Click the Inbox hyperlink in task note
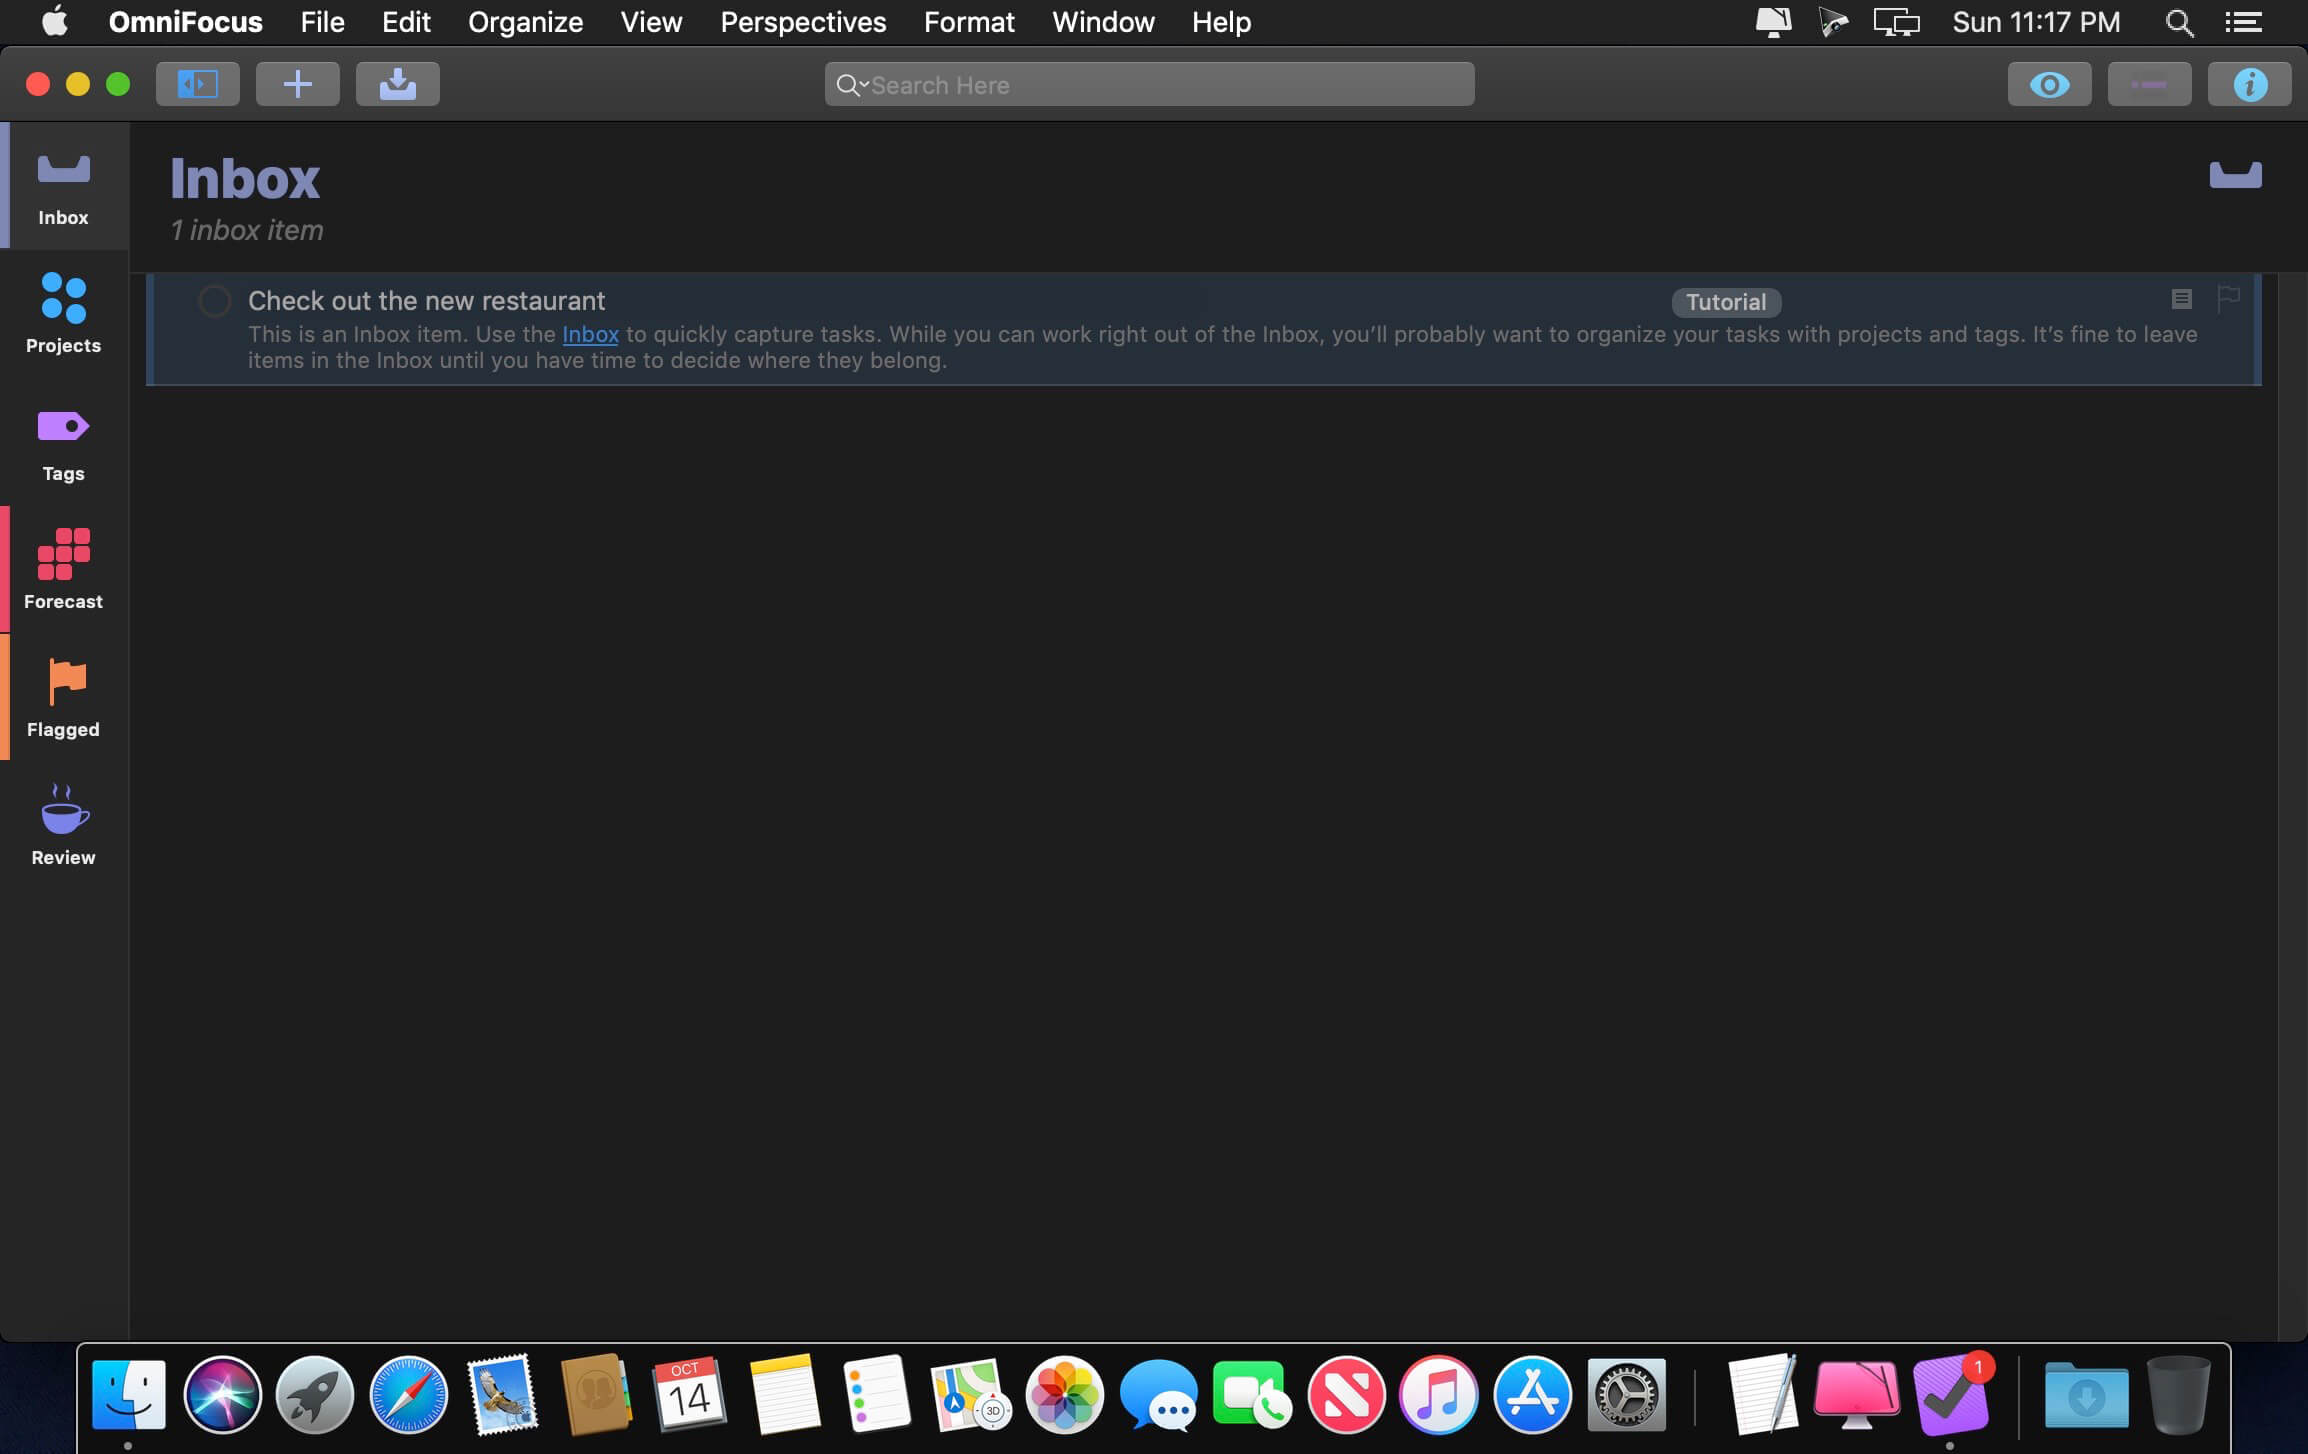This screenshot has height=1454, width=2308. coord(590,334)
